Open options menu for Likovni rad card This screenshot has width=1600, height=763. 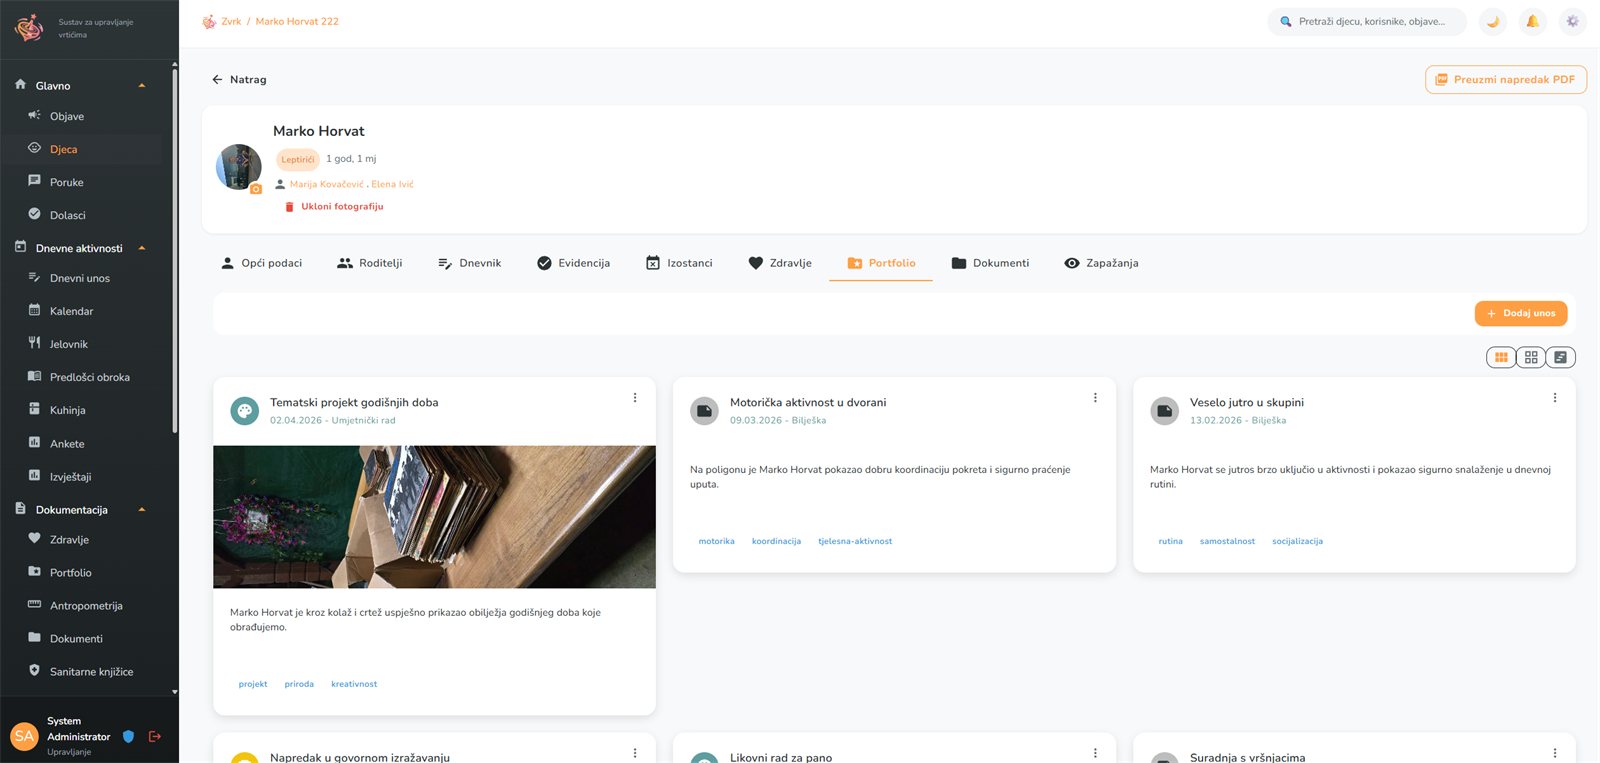pyautogui.click(x=1095, y=753)
